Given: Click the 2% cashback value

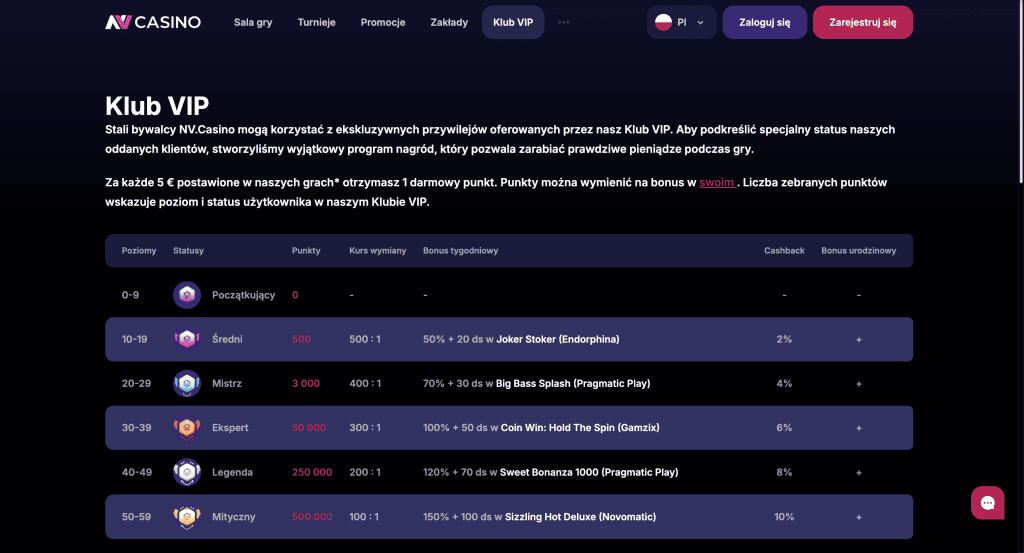Looking at the screenshot, I should pyautogui.click(x=784, y=340).
